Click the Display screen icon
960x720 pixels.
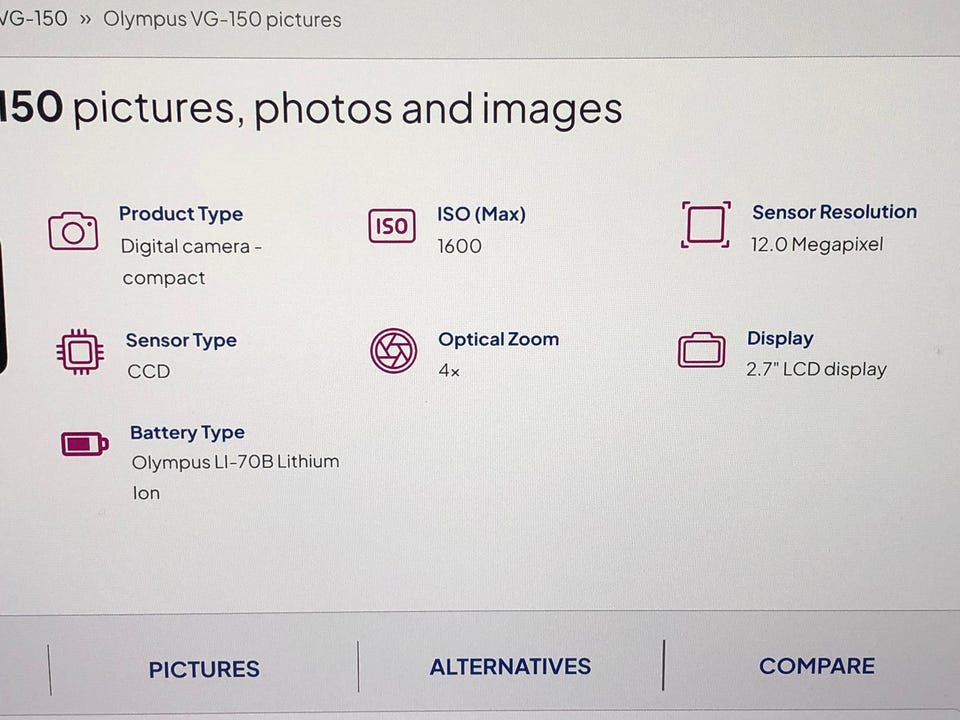pos(702,350)
